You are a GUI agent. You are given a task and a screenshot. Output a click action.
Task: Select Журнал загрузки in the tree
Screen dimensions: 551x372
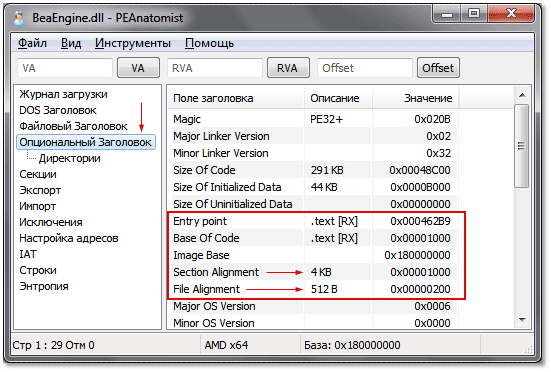pyautogui.click(x=63, y=94)
